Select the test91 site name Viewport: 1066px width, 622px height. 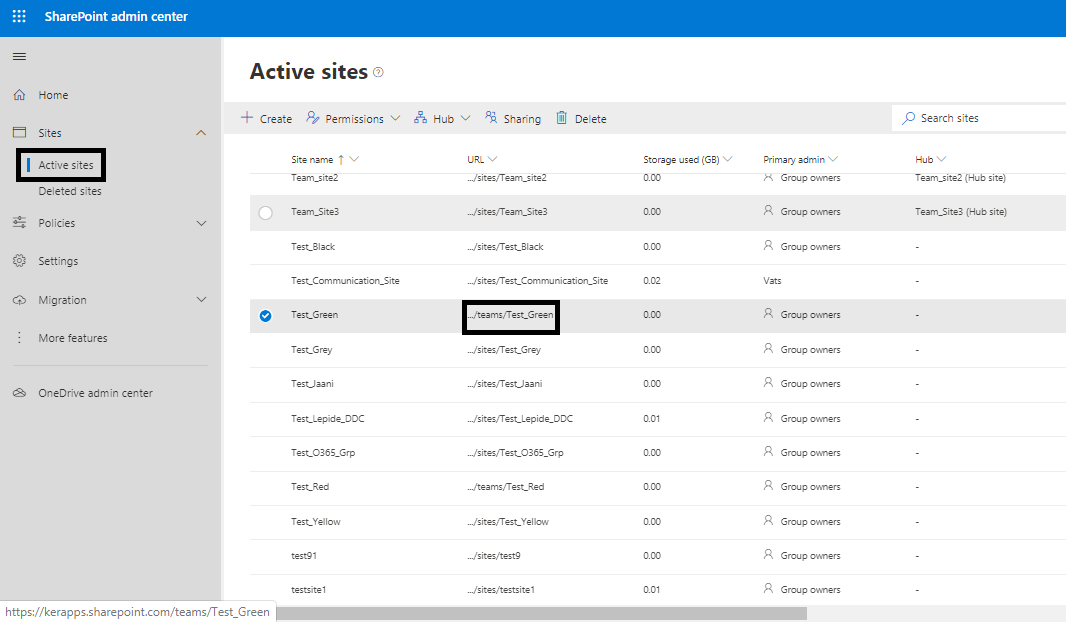tap(304, 556)
